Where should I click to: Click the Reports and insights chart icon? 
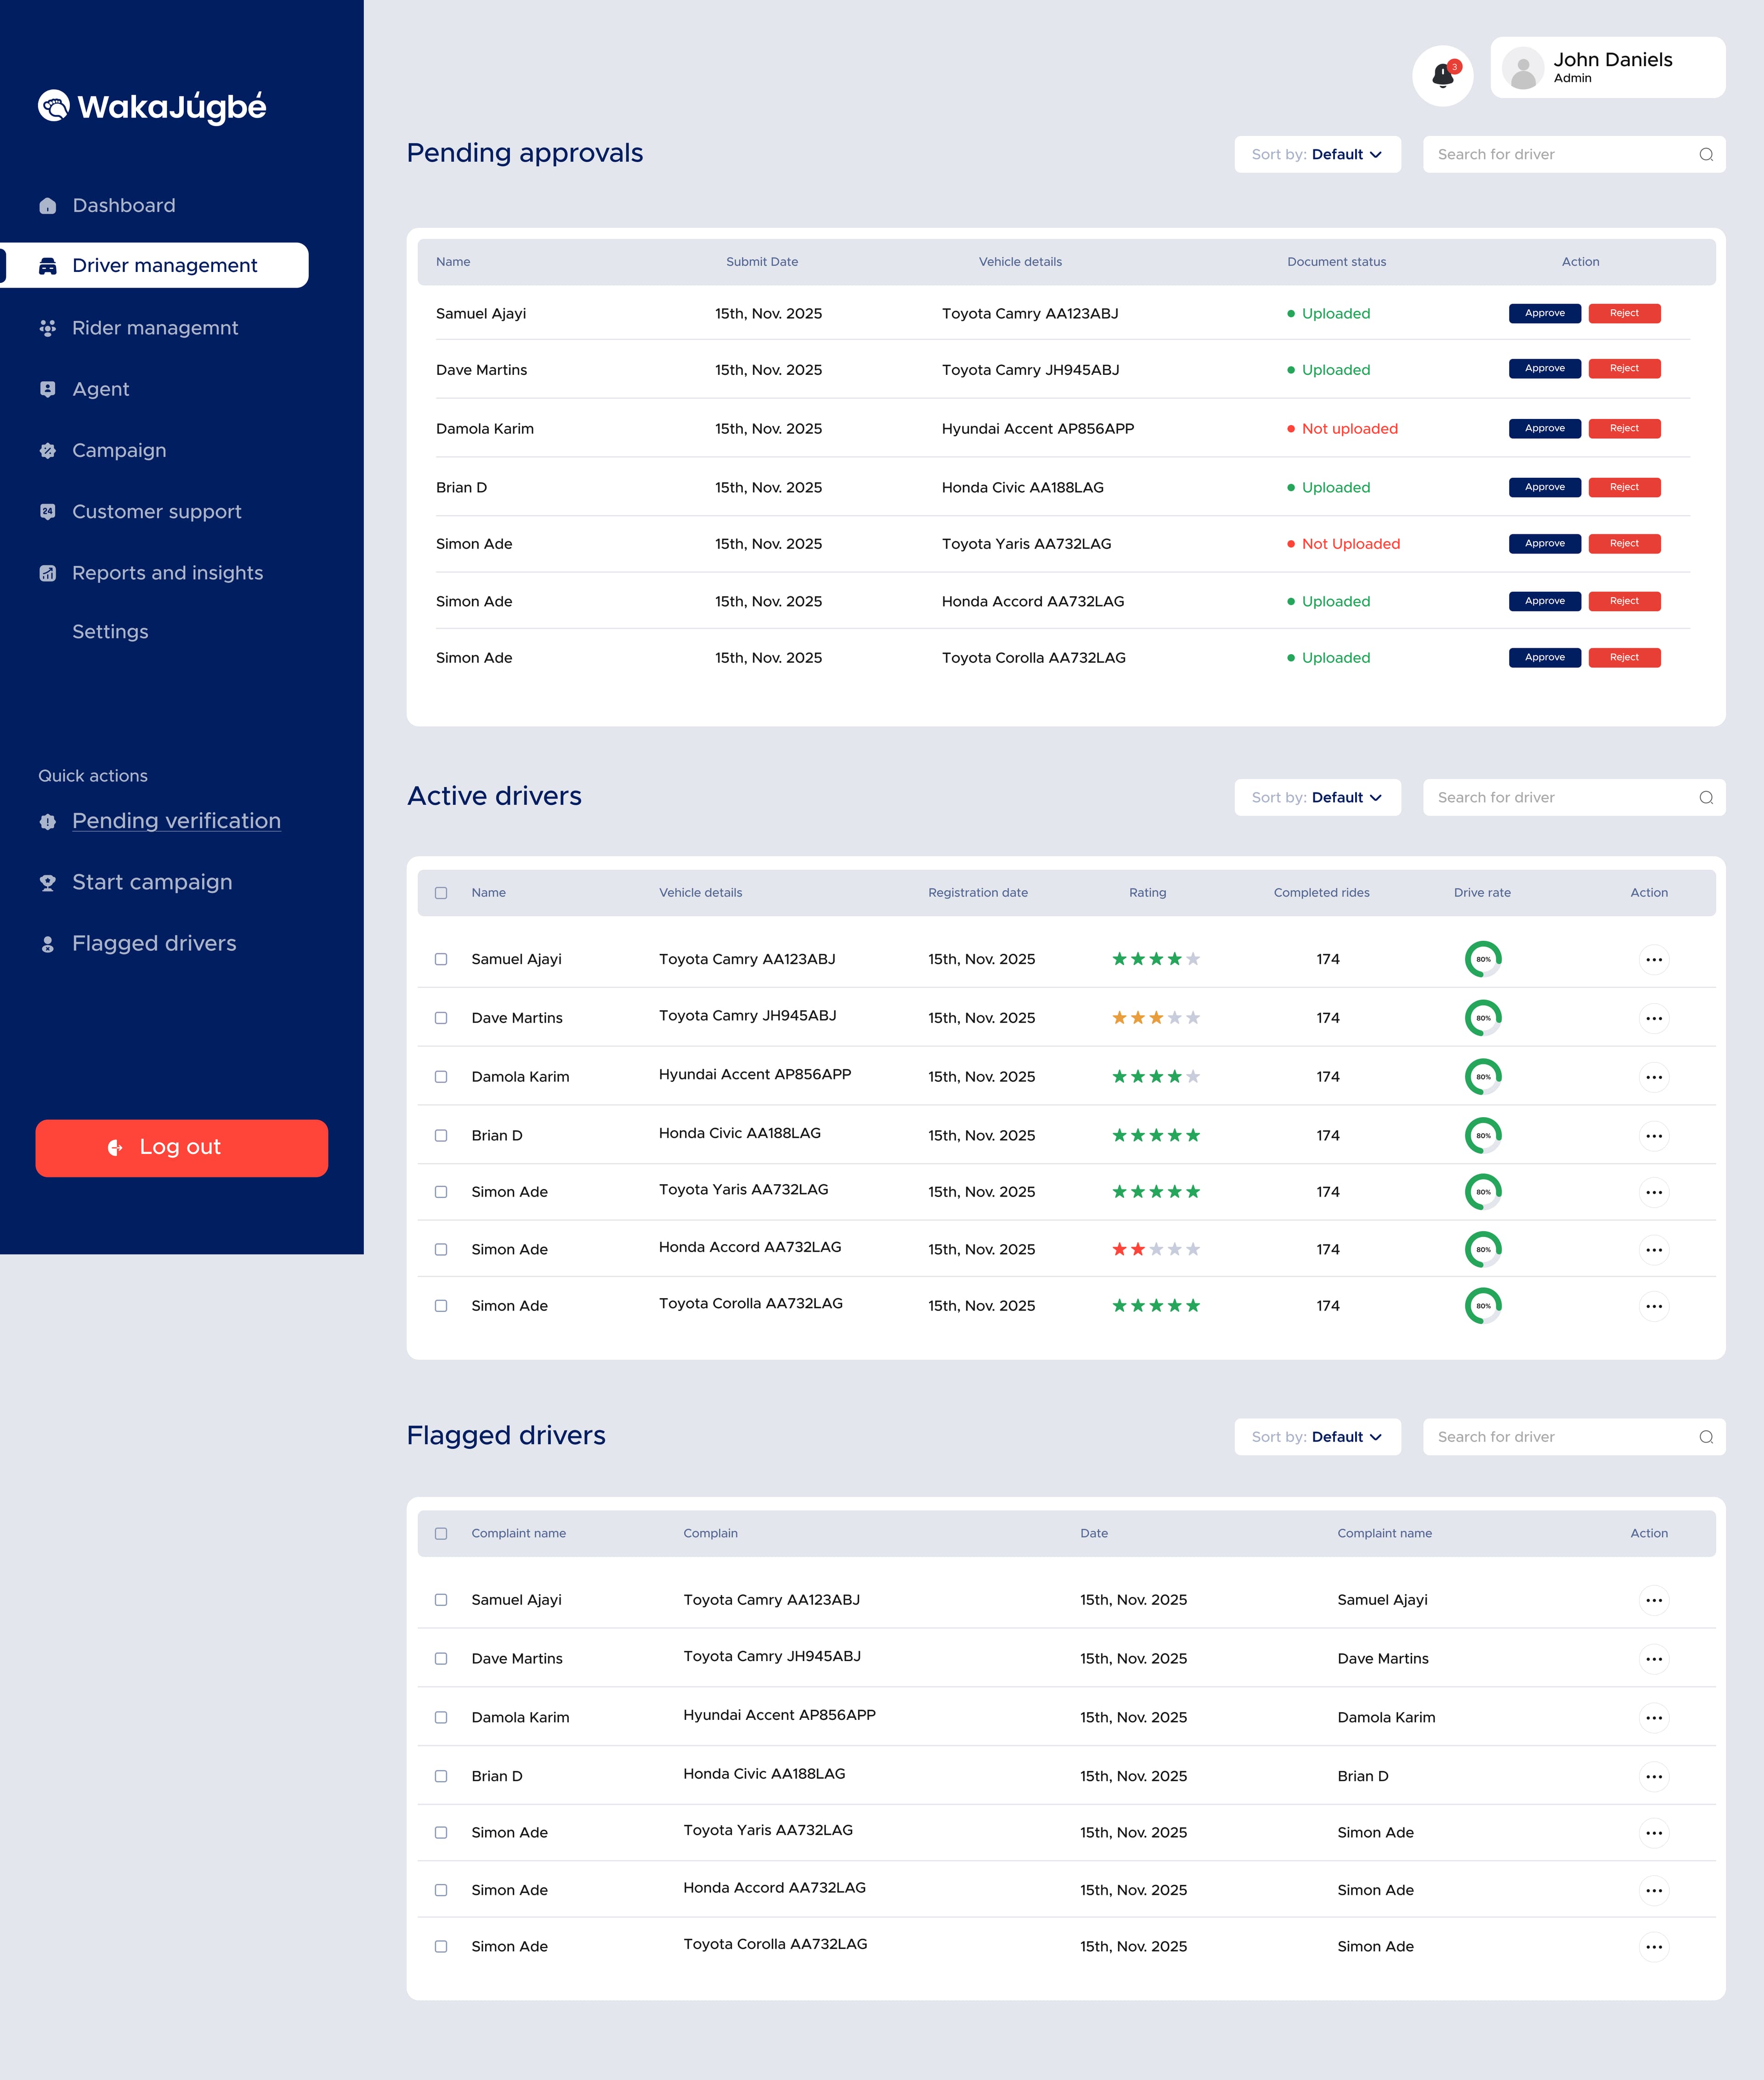(47, 573)
